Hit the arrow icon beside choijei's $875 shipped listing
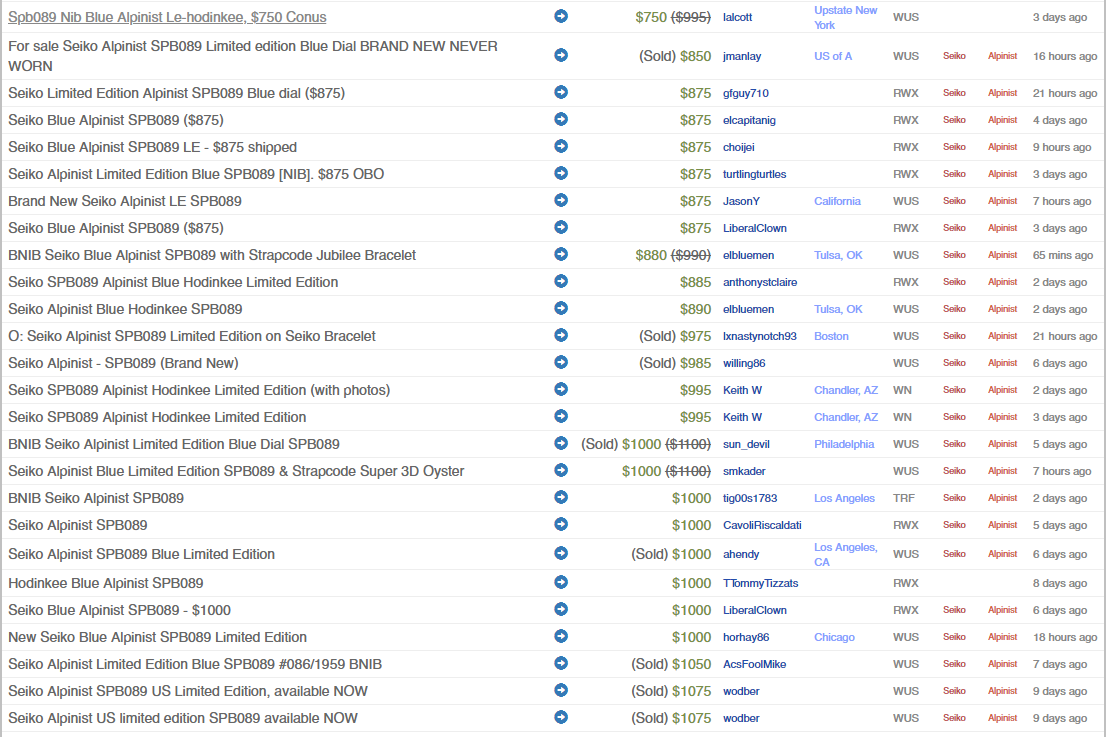Viewport: 1106px width, 737px height. tap(561, 146)
